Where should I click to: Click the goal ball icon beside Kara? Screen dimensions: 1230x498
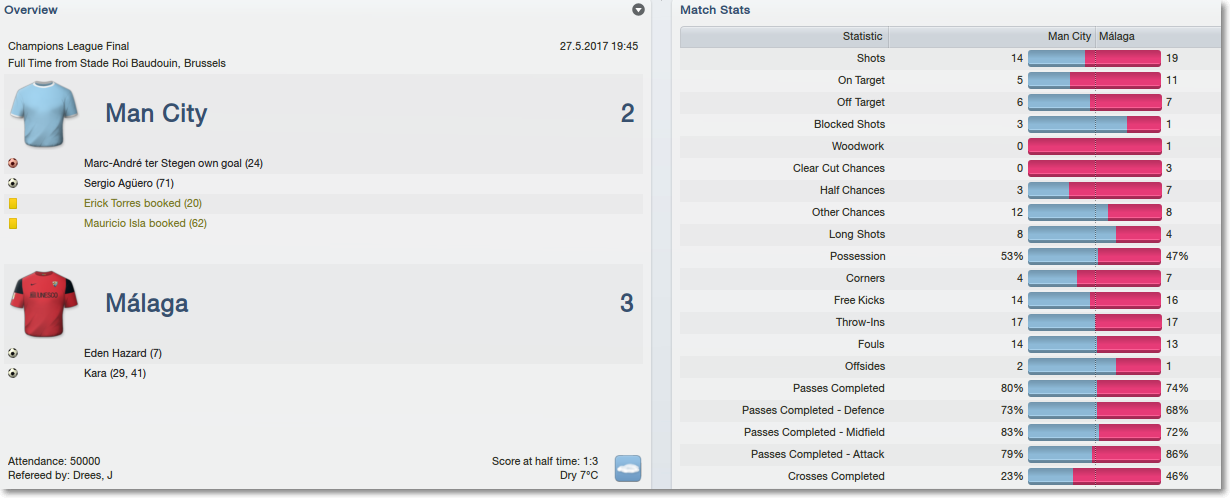13,373
